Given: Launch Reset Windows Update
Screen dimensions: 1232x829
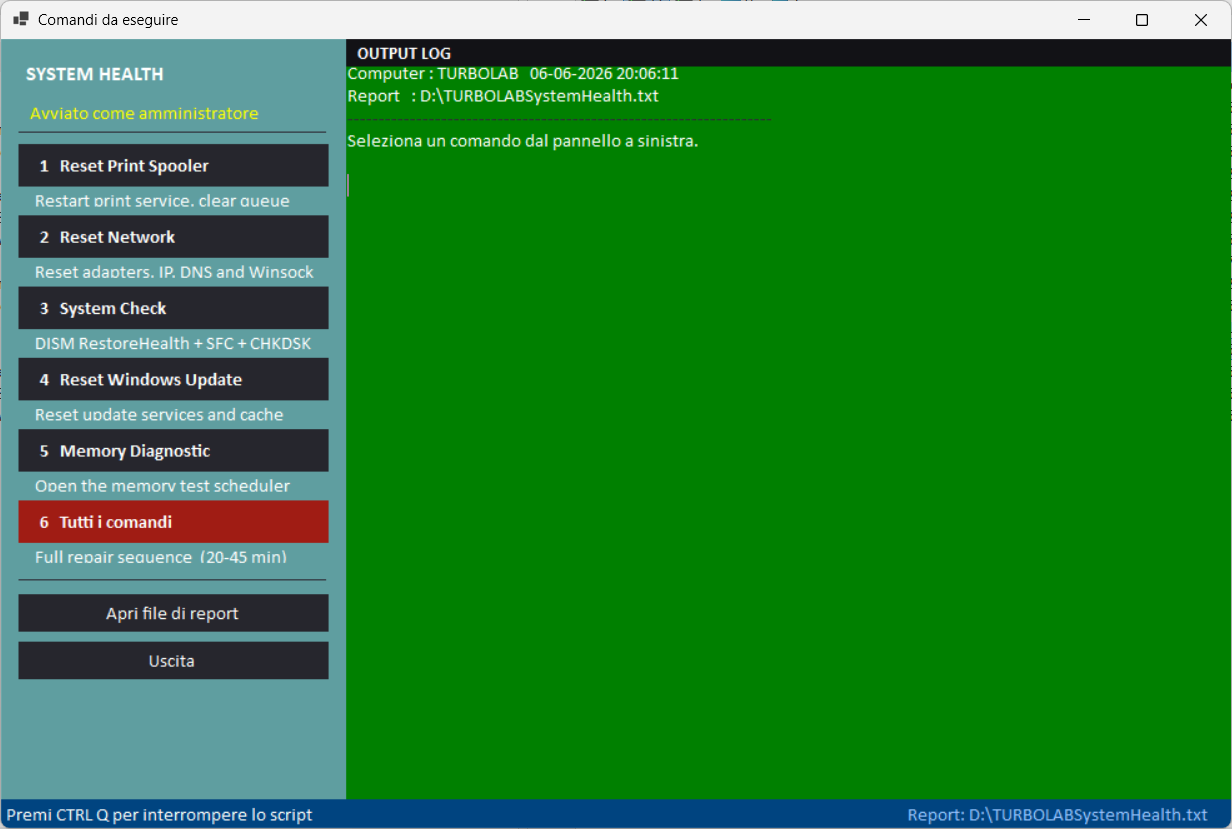Looking at the screenshot, I should [173, 380].
